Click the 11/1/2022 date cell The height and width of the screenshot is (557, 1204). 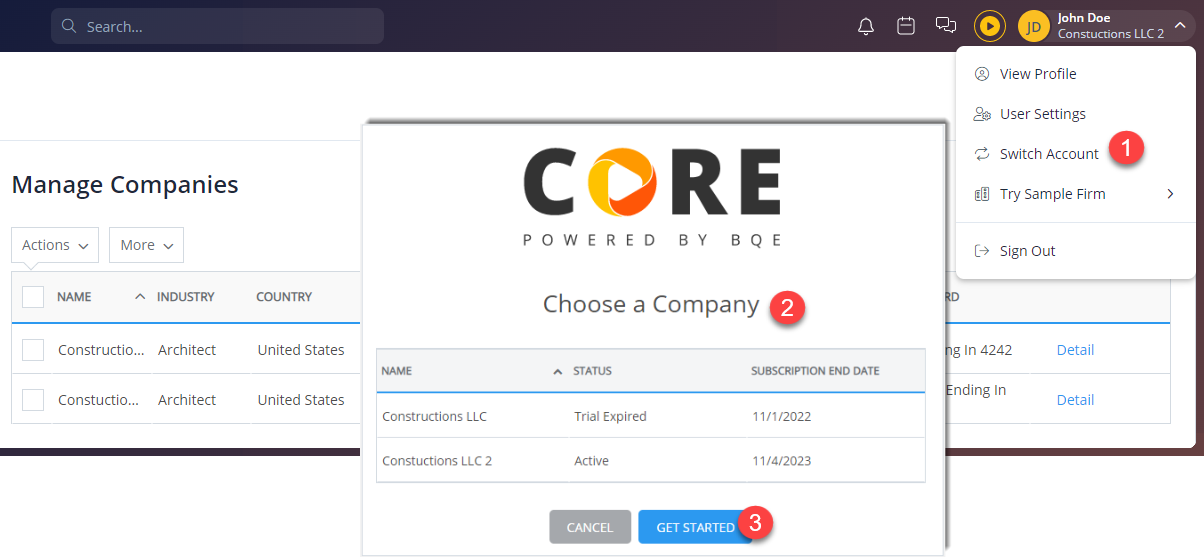point(782,416)
